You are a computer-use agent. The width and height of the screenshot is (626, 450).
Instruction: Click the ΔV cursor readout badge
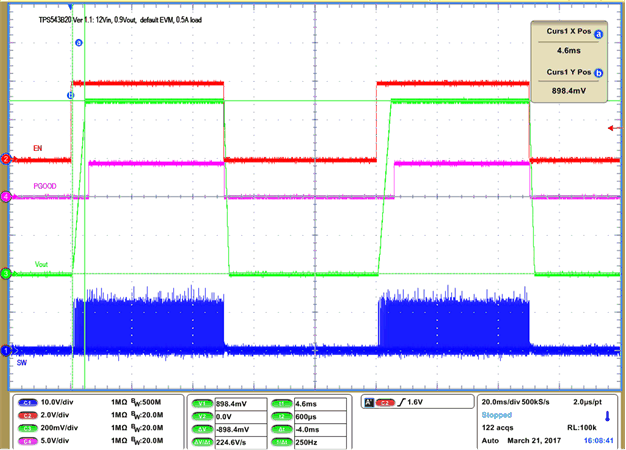coord(202,429)
